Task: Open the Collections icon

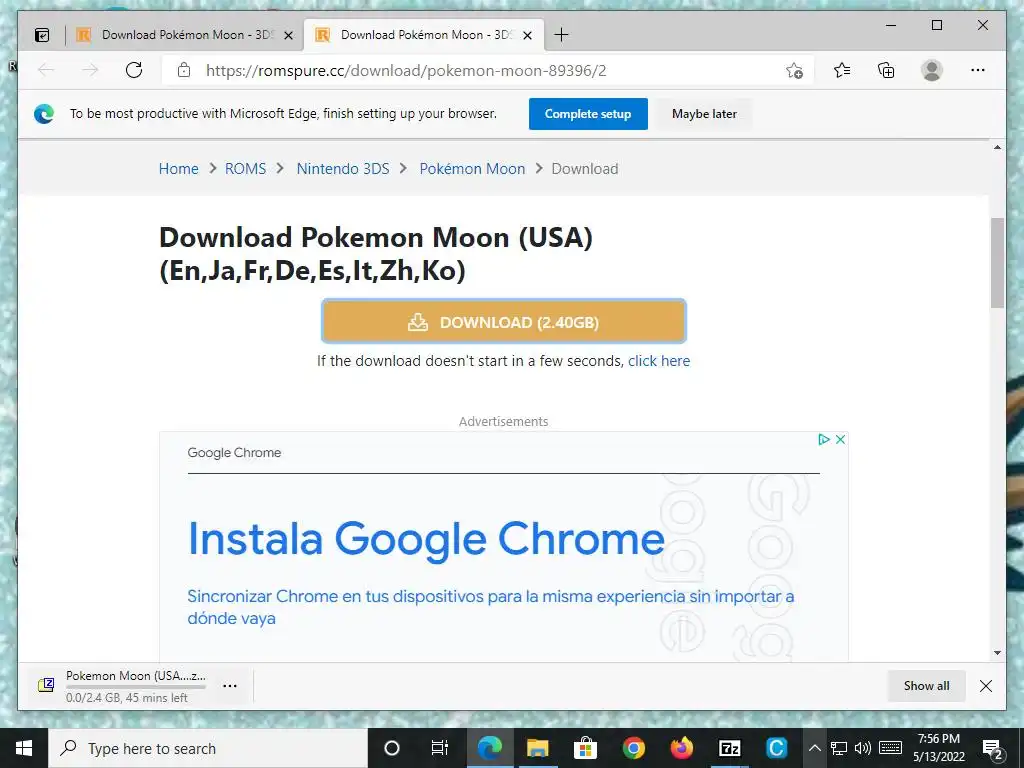Action: click(886, 70)
